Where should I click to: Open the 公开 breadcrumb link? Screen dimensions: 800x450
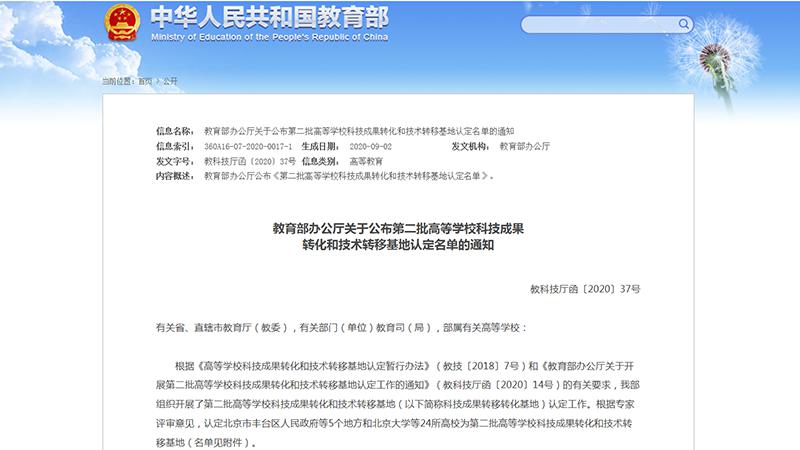(x=170, y=81)
